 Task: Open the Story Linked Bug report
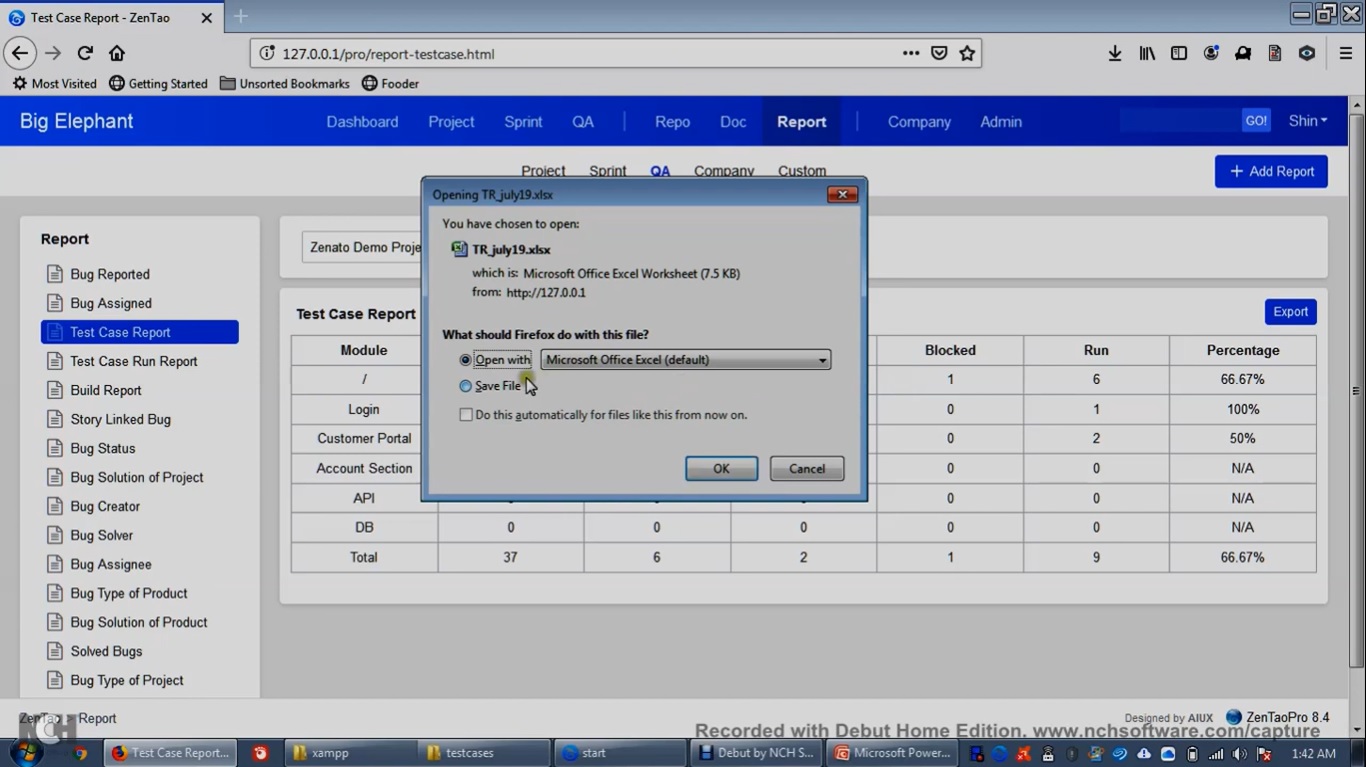tap(121, 419)
